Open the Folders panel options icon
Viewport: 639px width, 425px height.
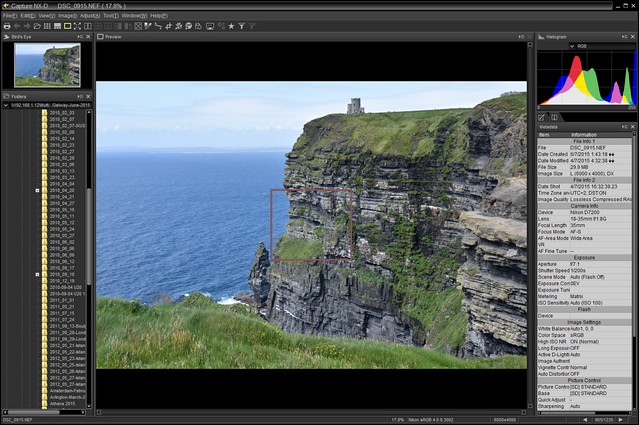pos(80,97)
